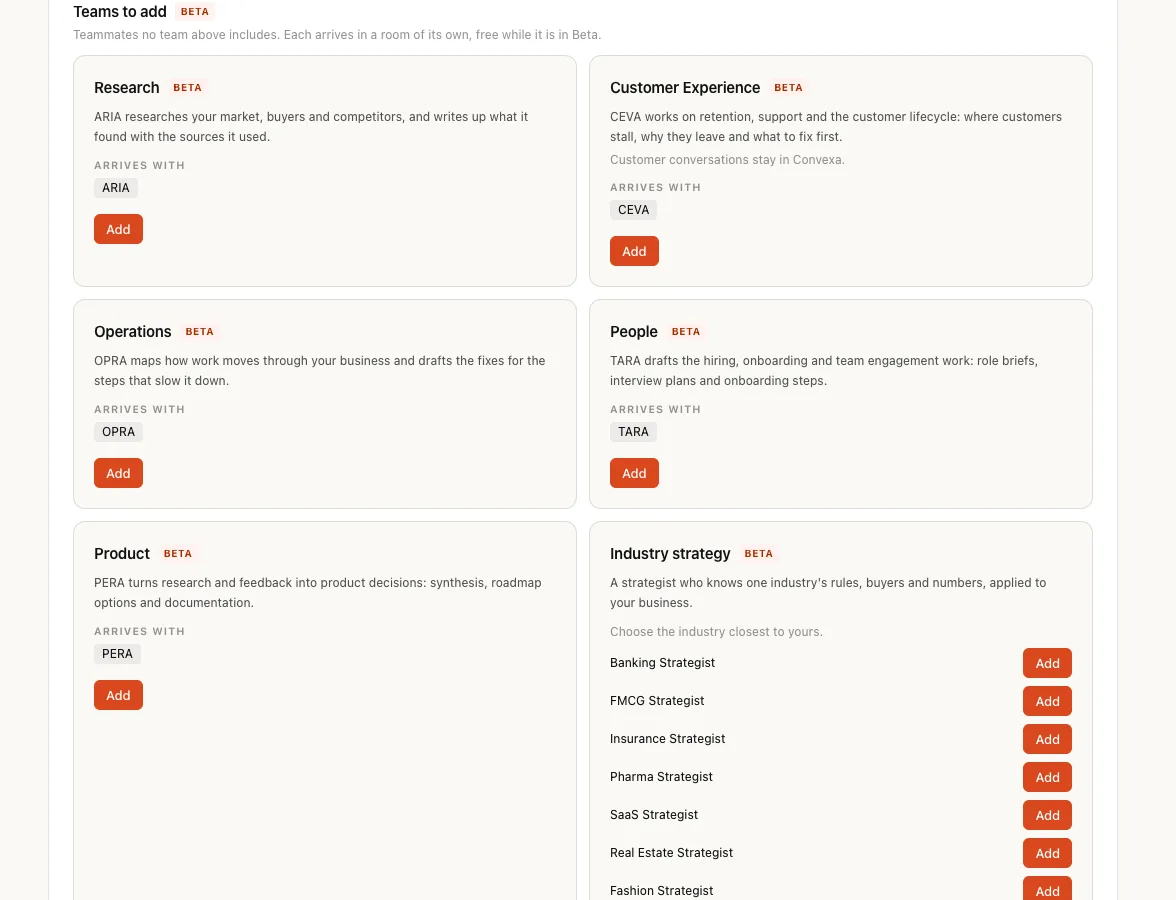Add the FMCG Strategist

1047,701
